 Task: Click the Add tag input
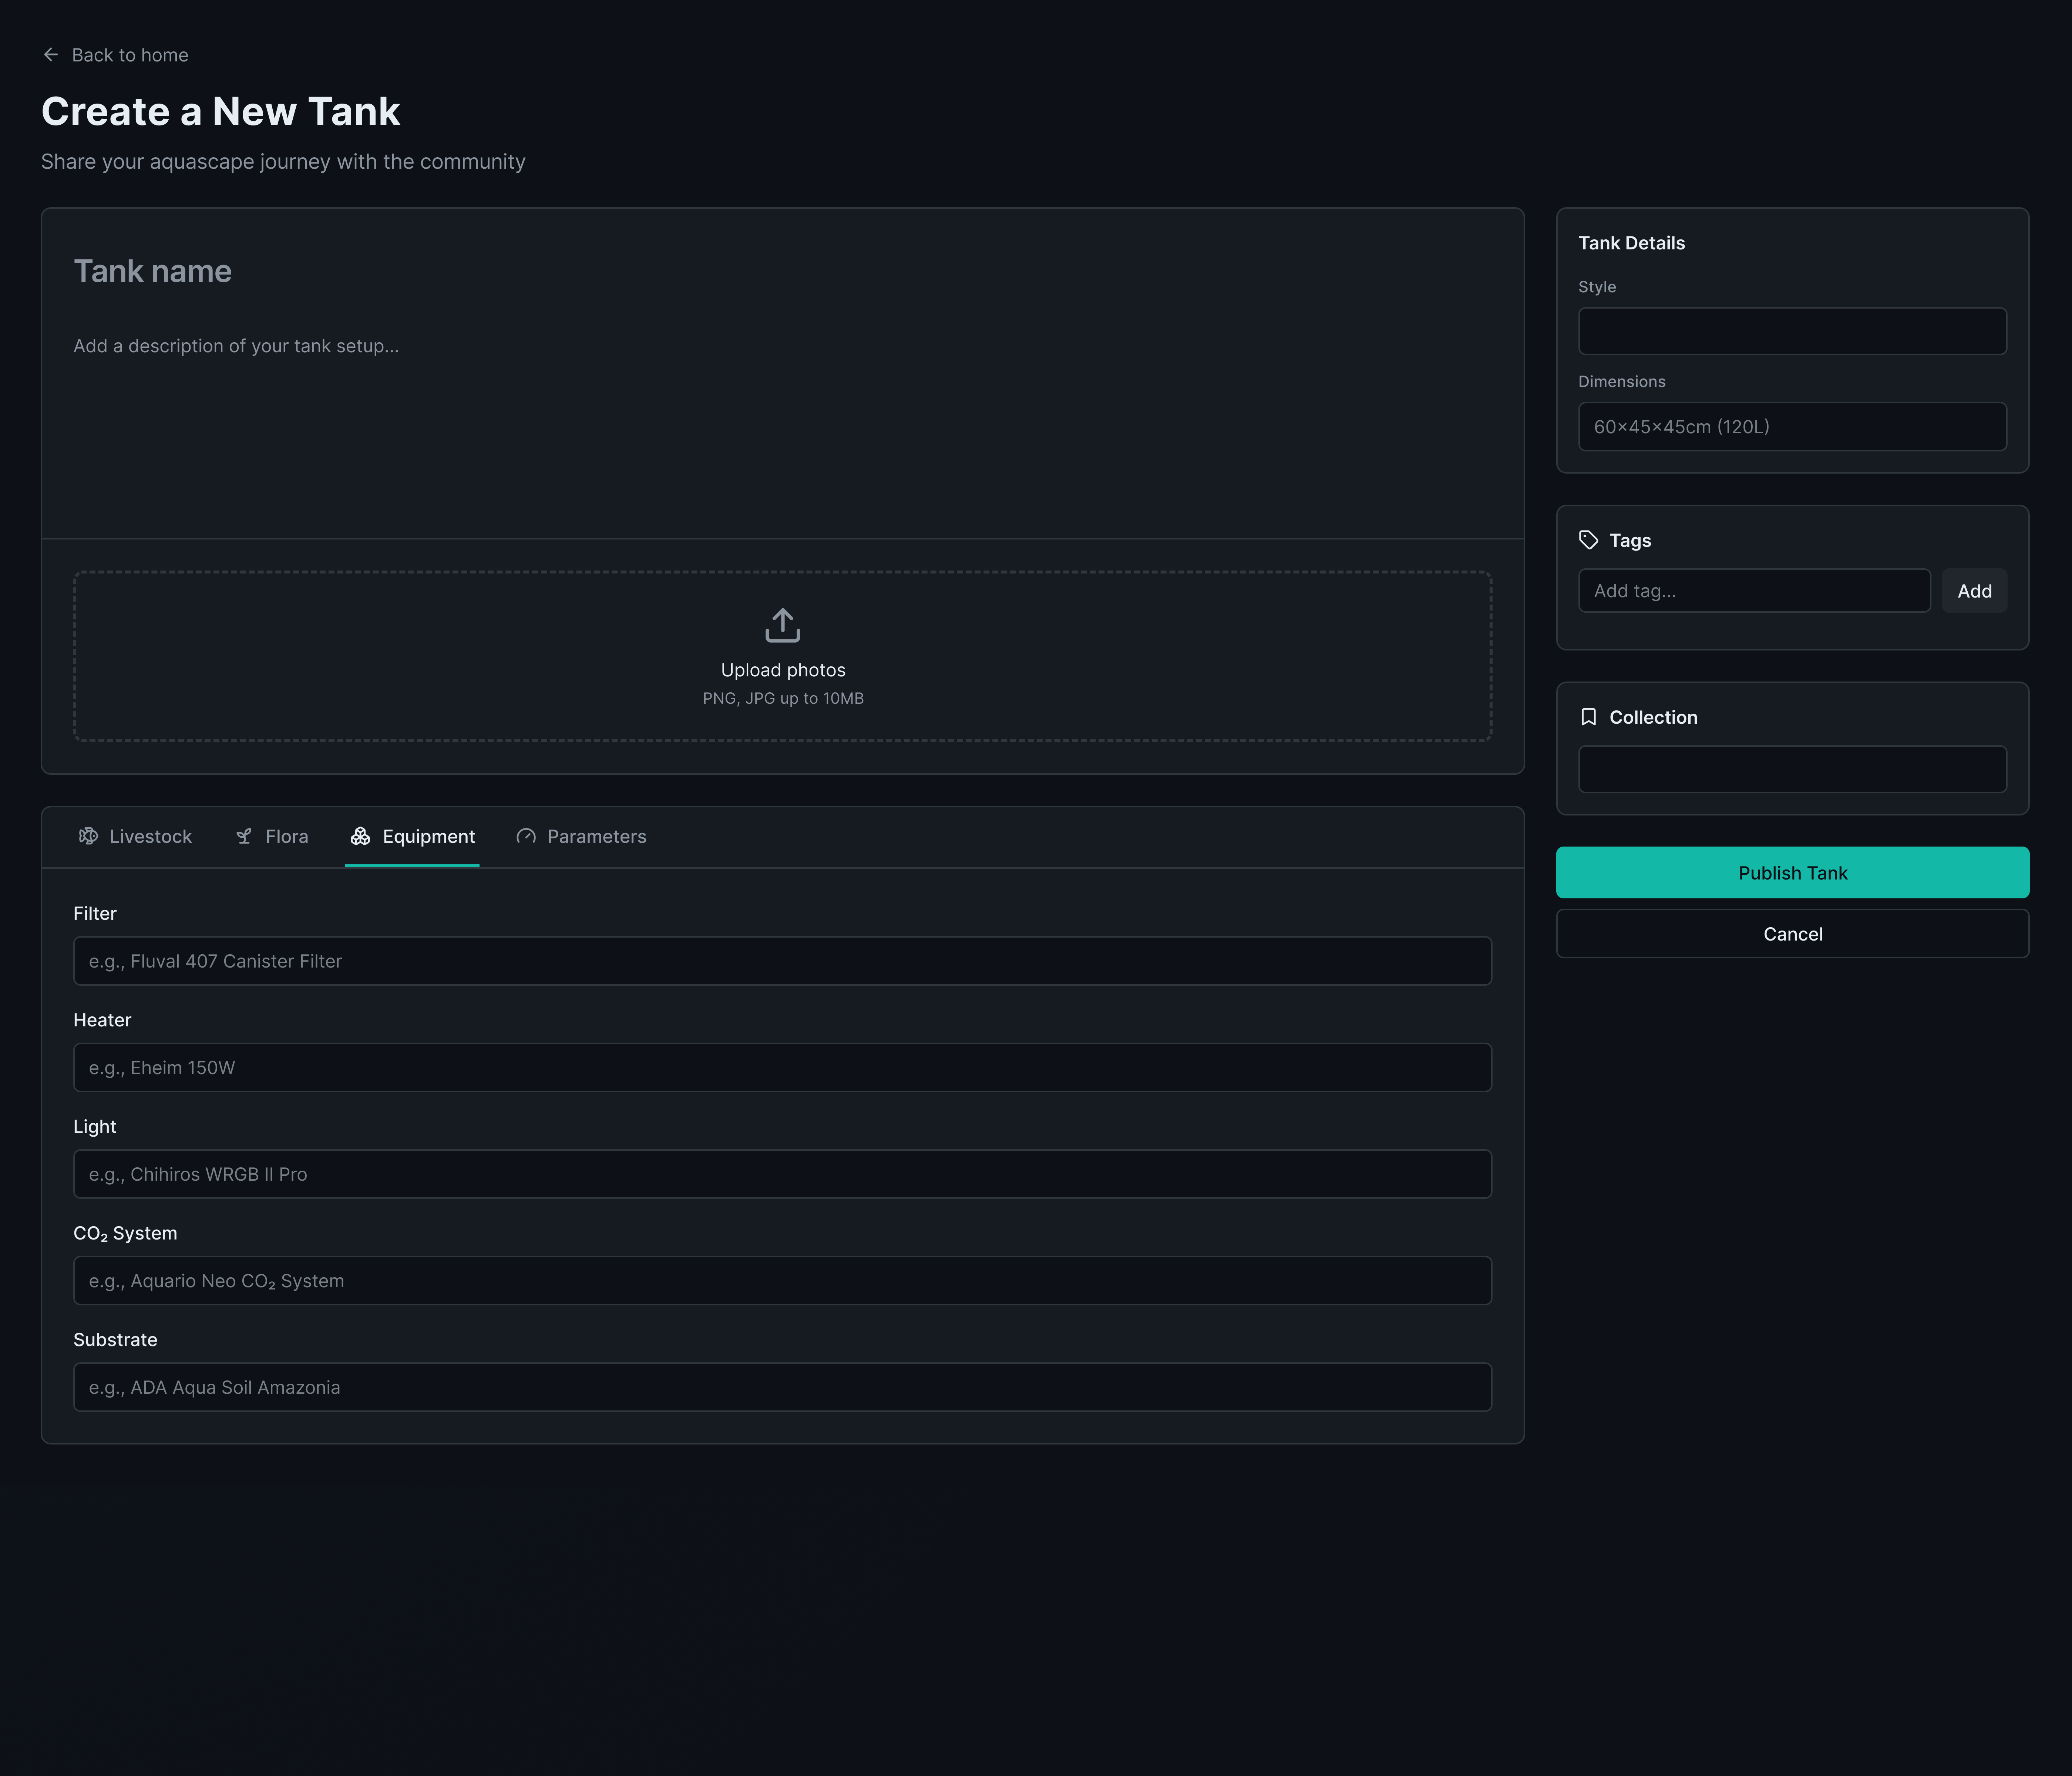click(1754, 591)
